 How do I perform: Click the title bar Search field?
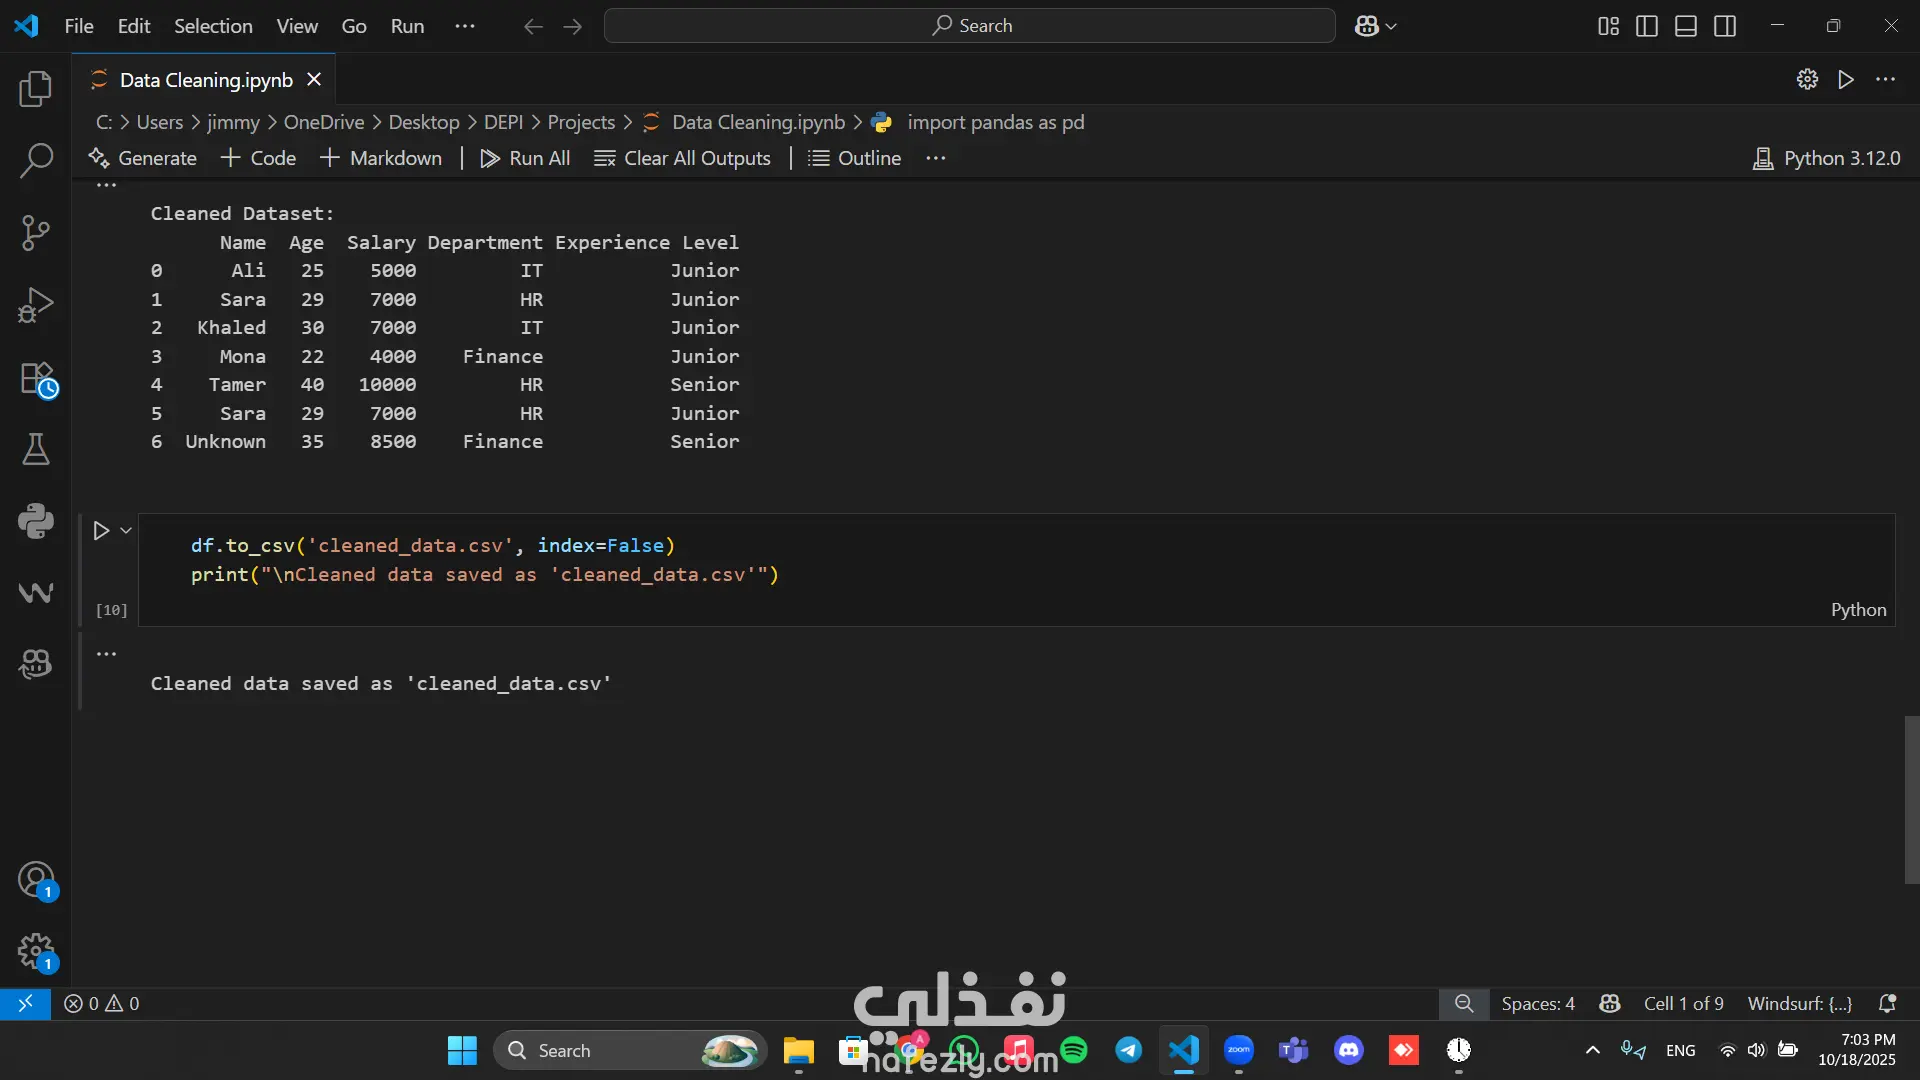(969, 26)
